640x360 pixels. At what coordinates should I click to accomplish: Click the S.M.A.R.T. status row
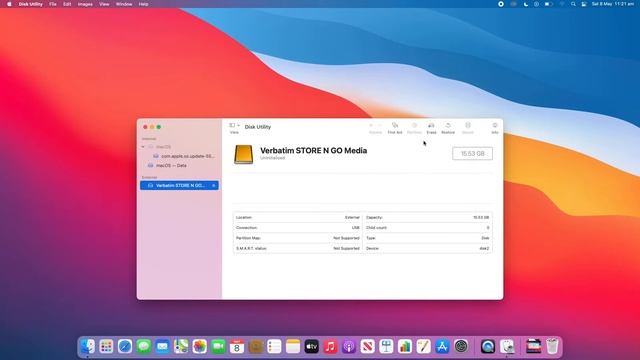point(297,248)
